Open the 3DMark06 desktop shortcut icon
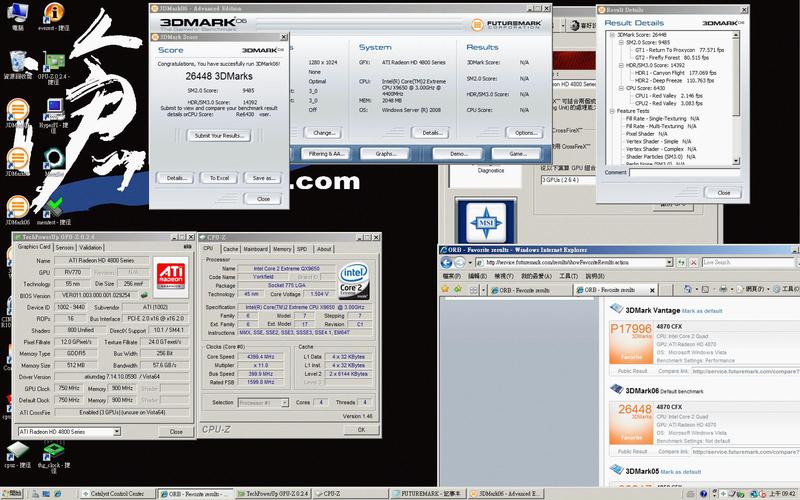This screenshot has height=500, width=800. (x=17, y=207)
